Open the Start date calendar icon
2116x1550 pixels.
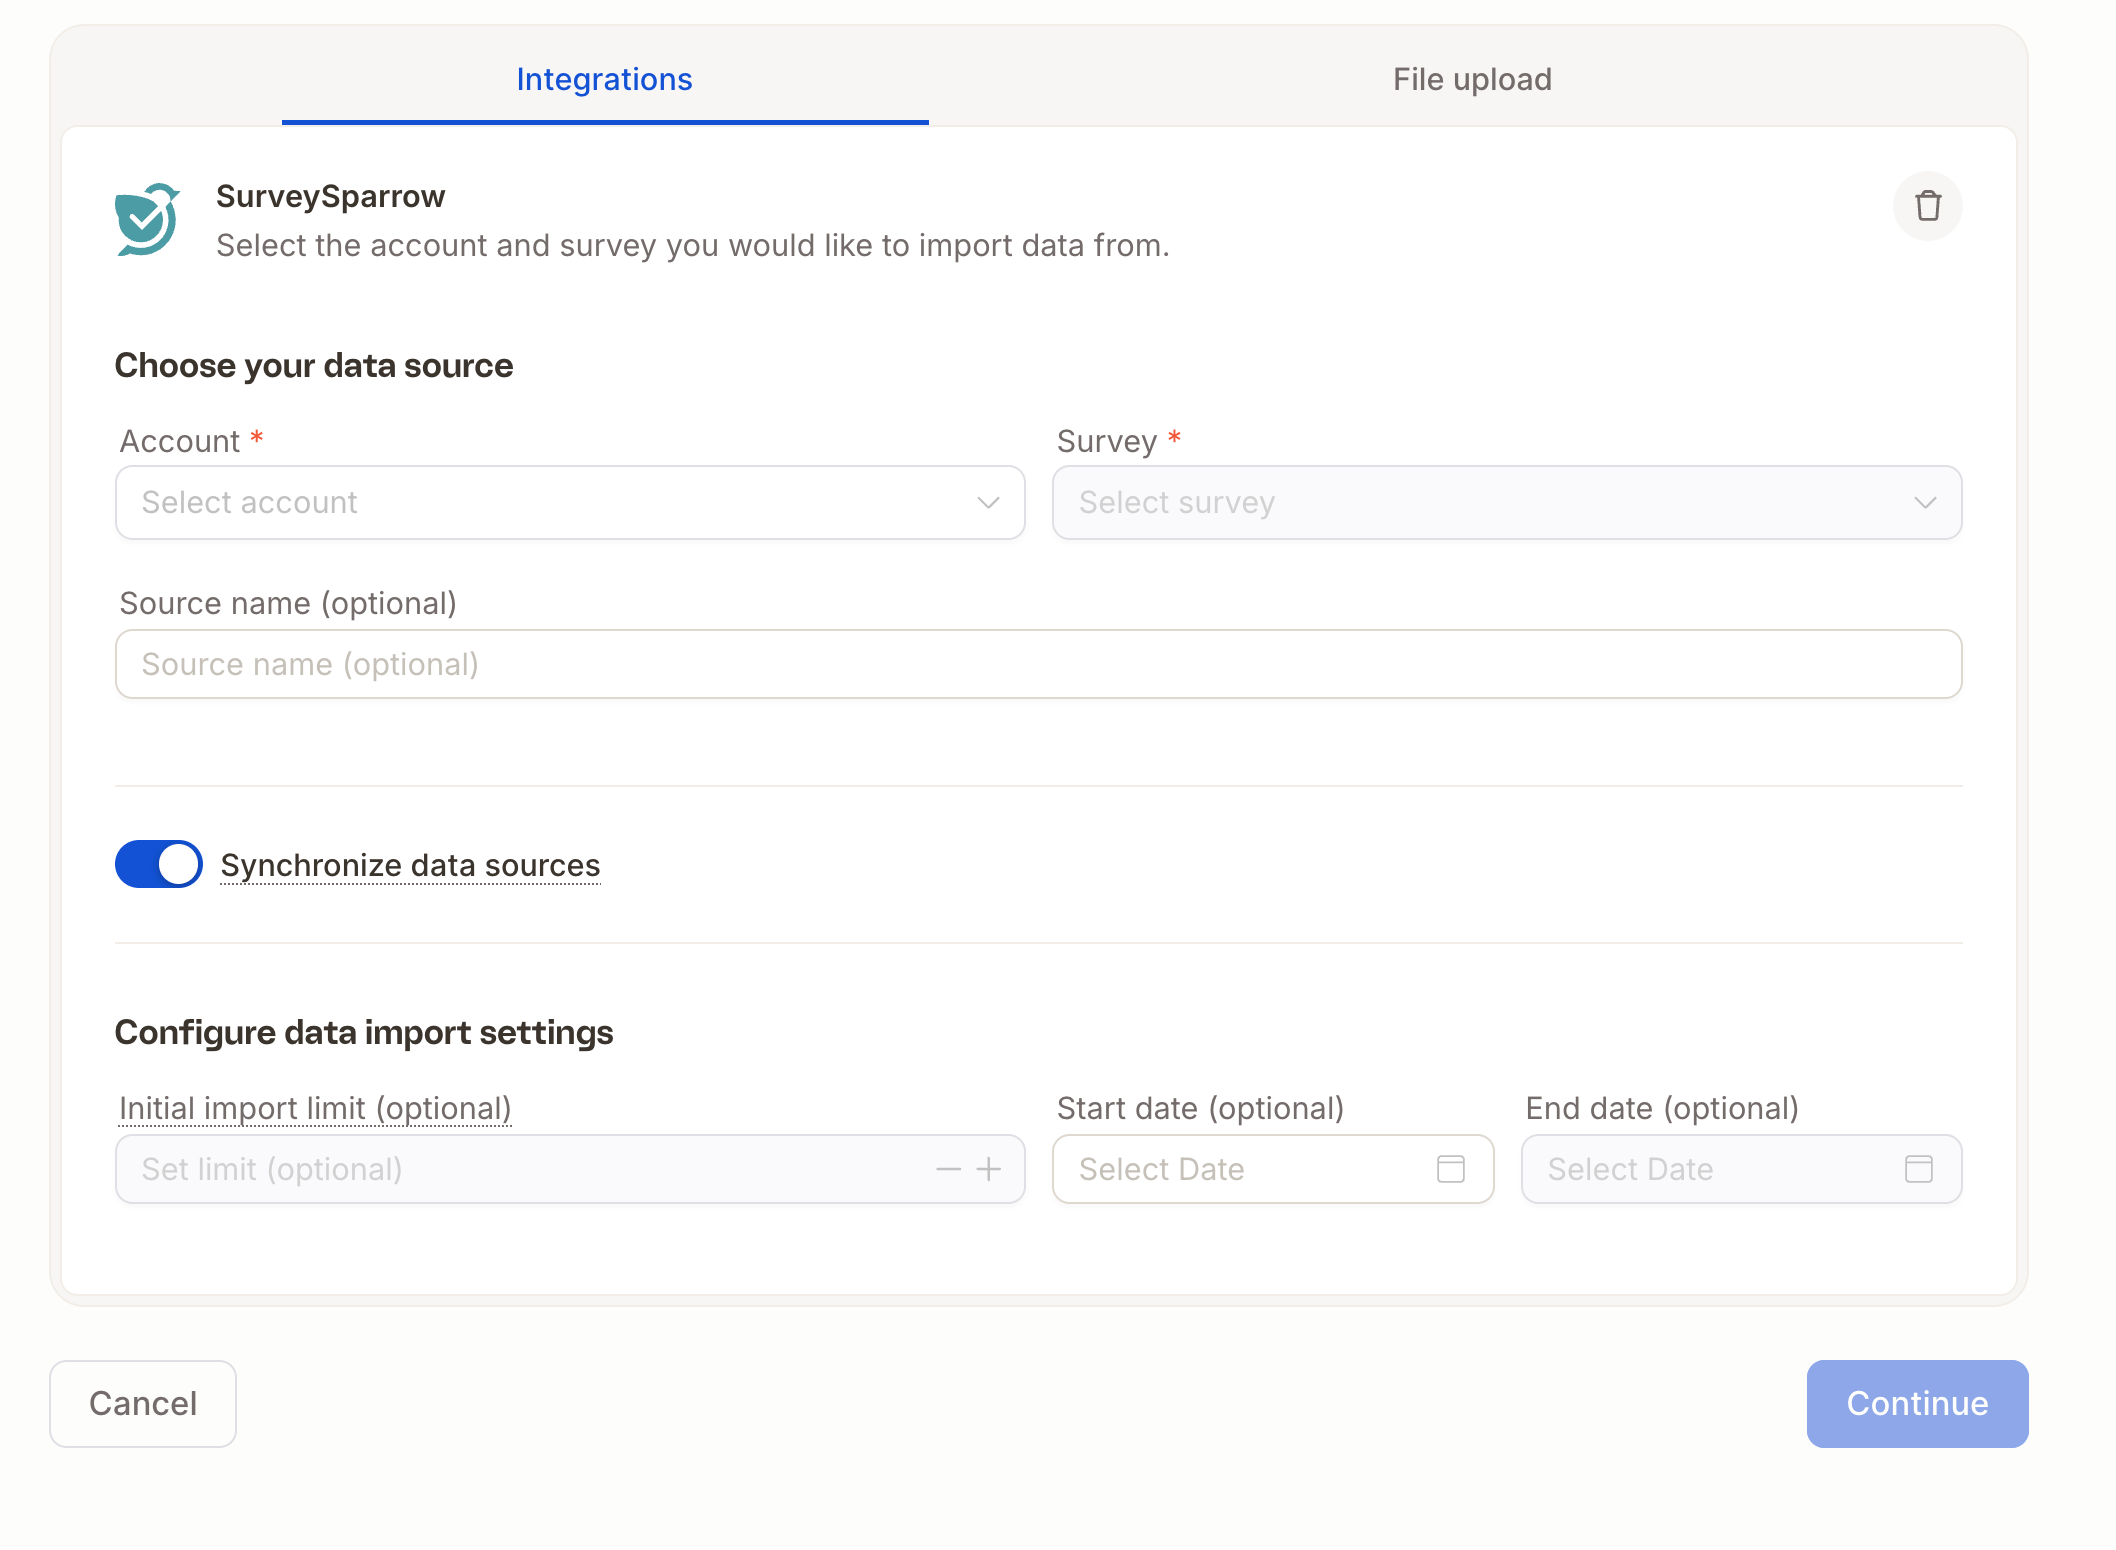(x=1450, y=1168)
